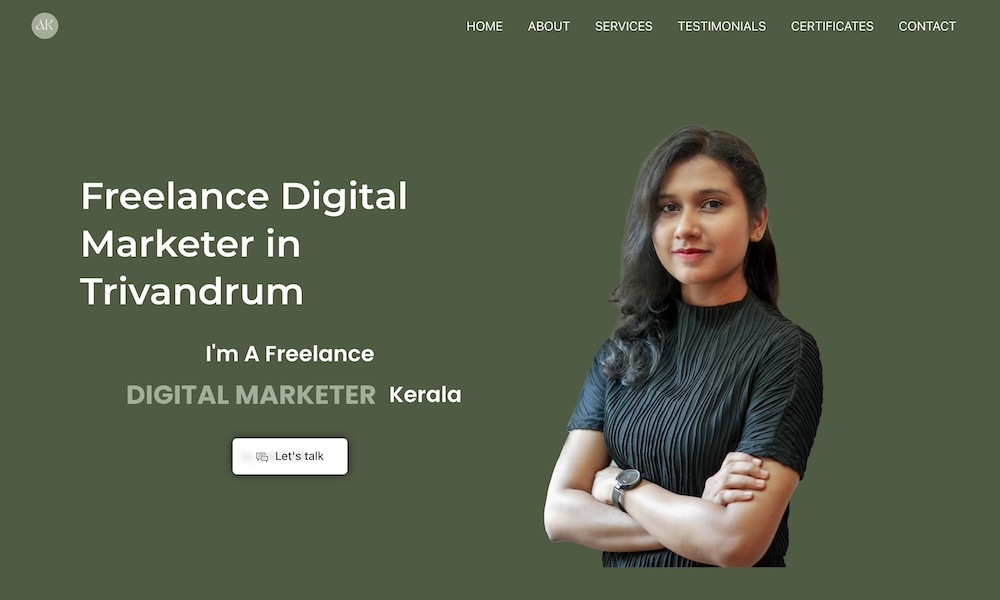Go to the ABOUT section
This screenshot has width=1000, height=600.
click(548, 26)
